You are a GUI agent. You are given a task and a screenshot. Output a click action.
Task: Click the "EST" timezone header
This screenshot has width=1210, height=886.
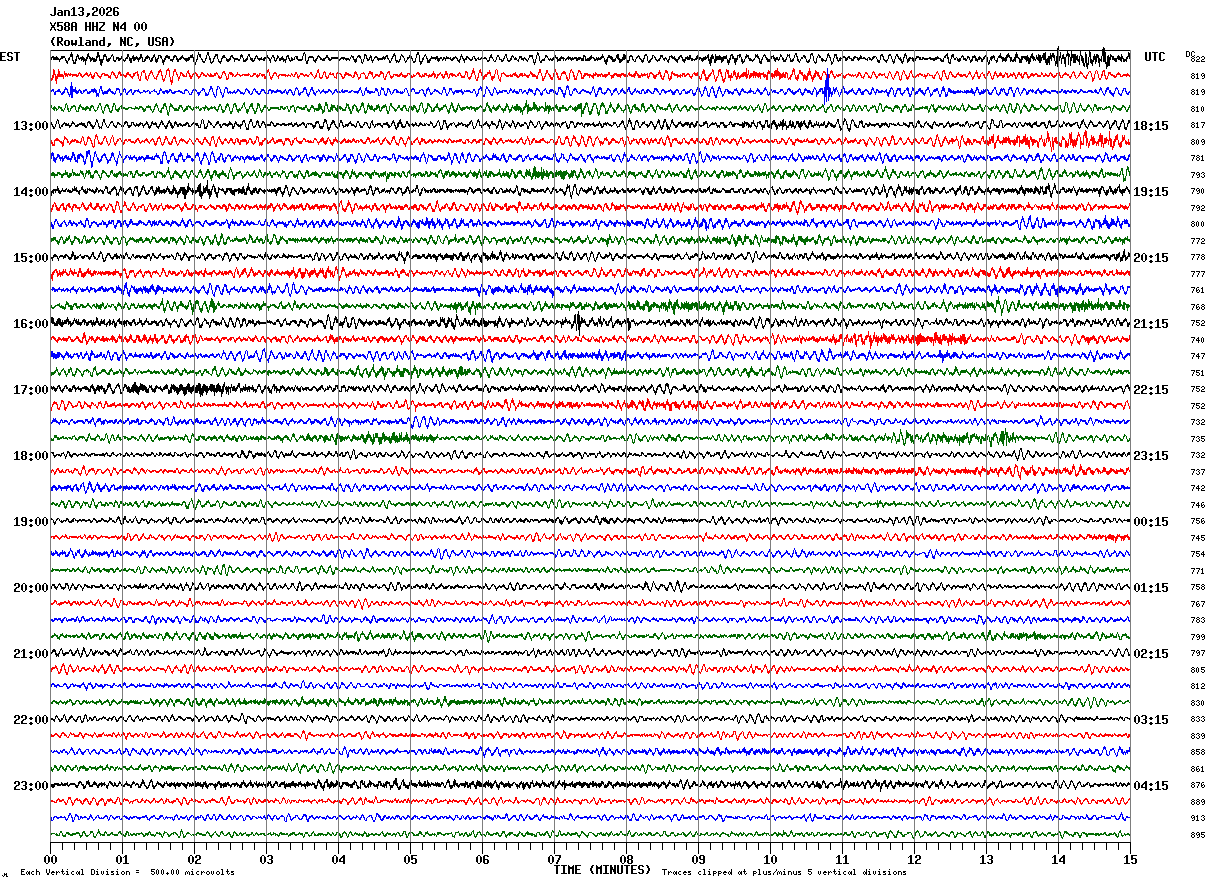10,57
